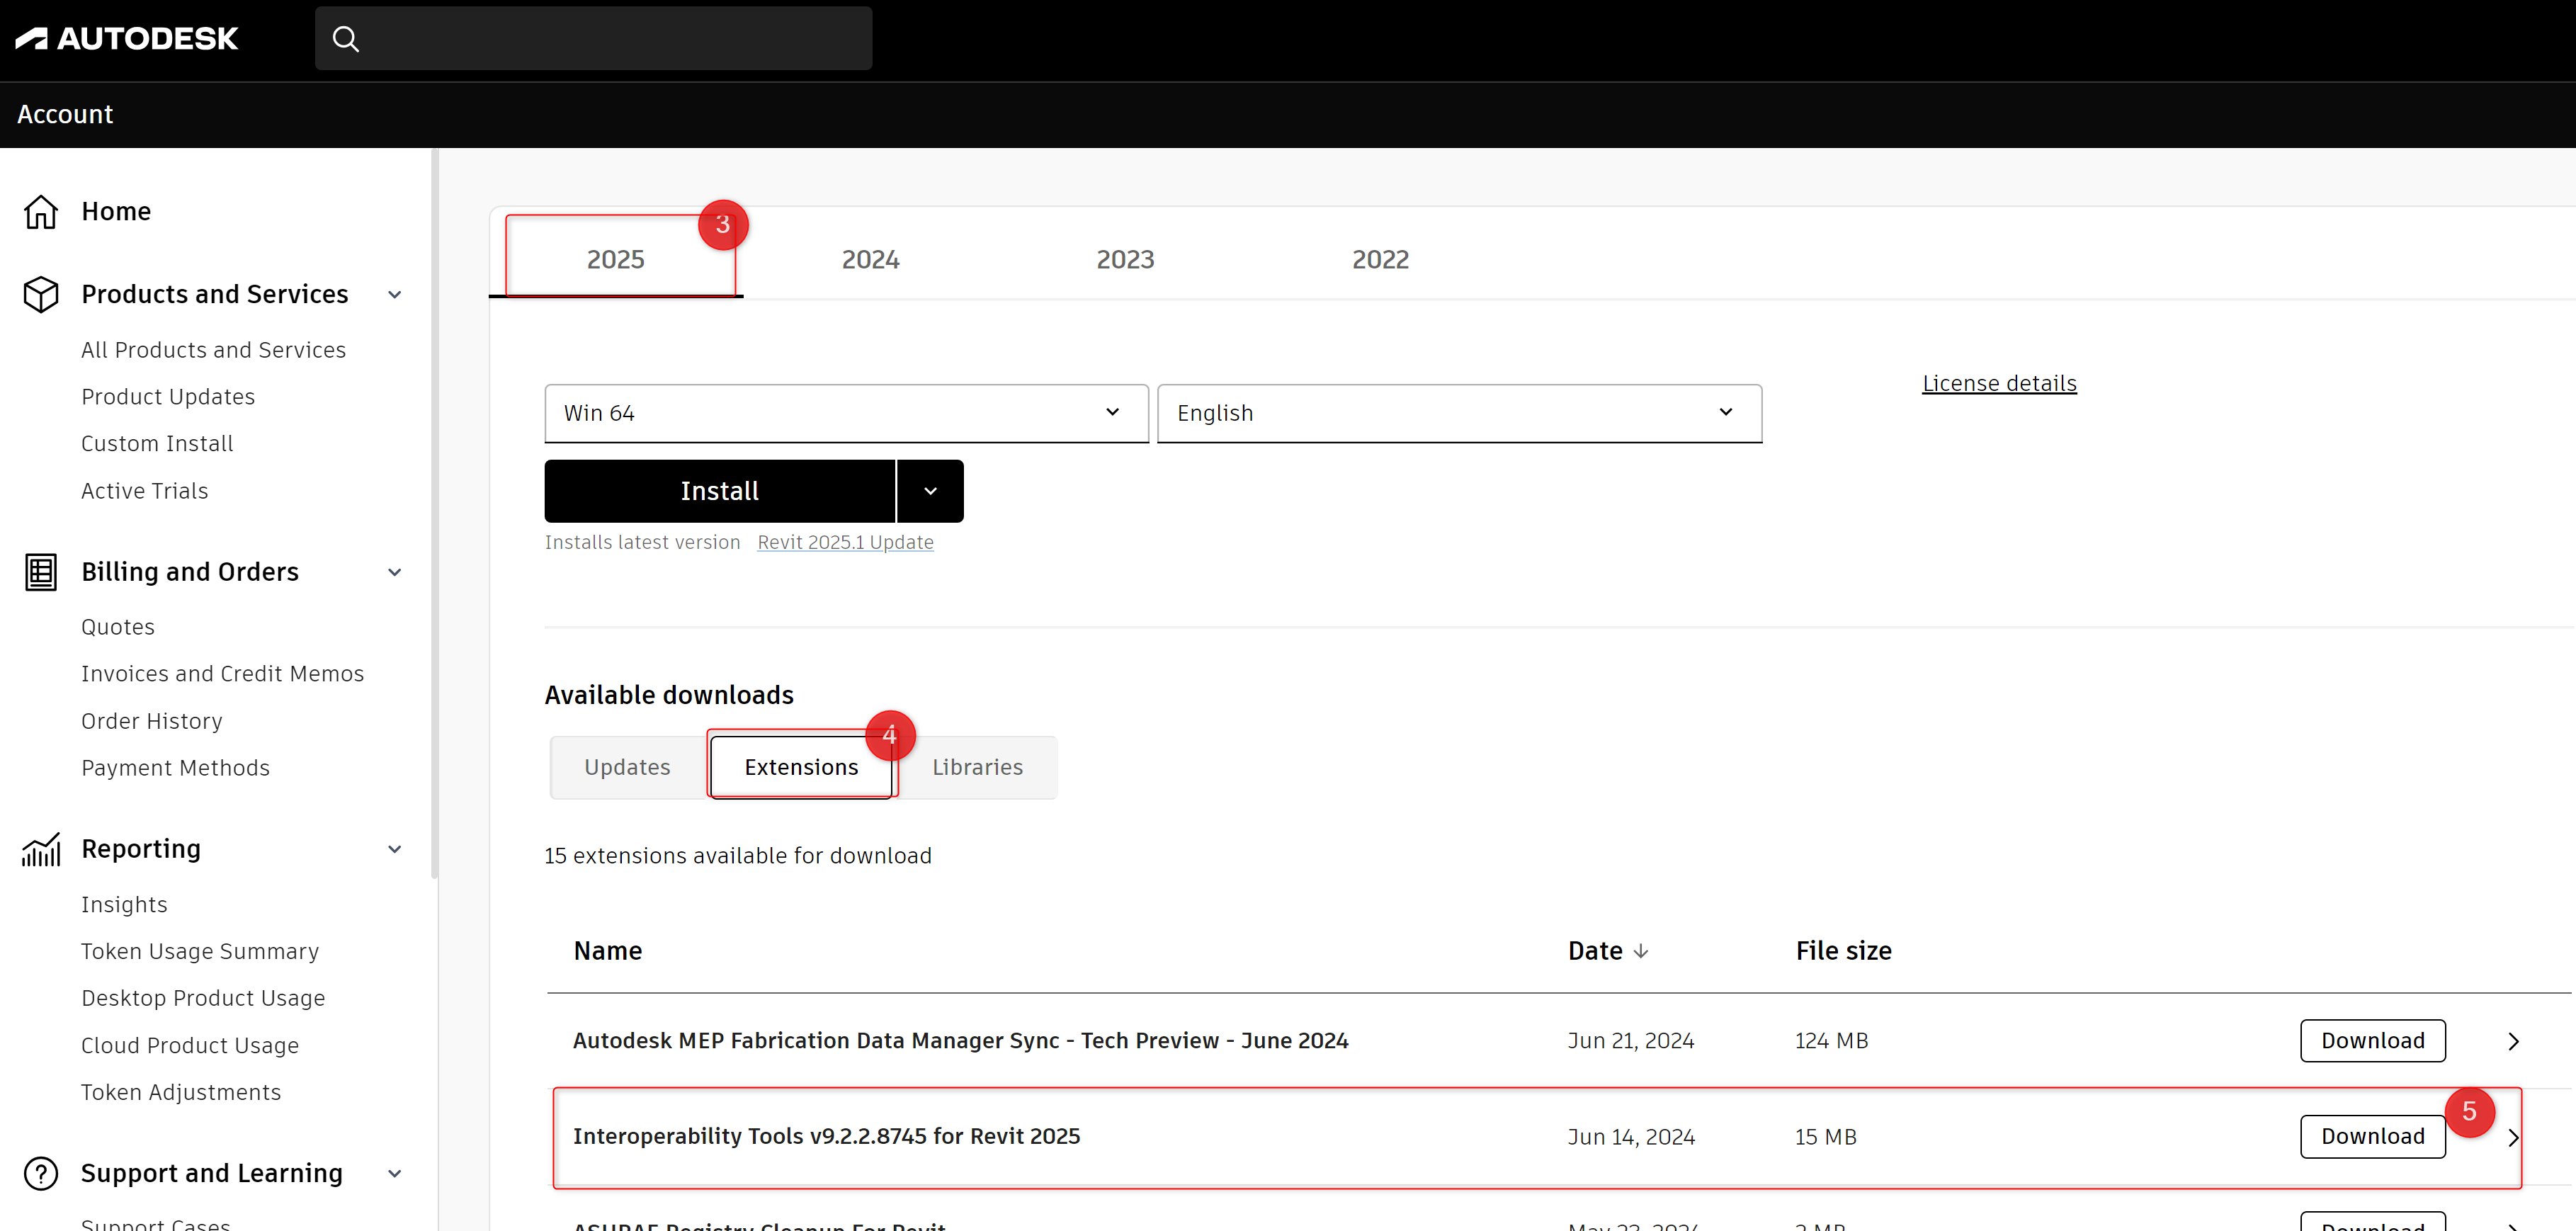Image resolution: width=2576 pixels, height=1231 pixels.
Task: Open the English language dropdown
Action: [1458, 413]
